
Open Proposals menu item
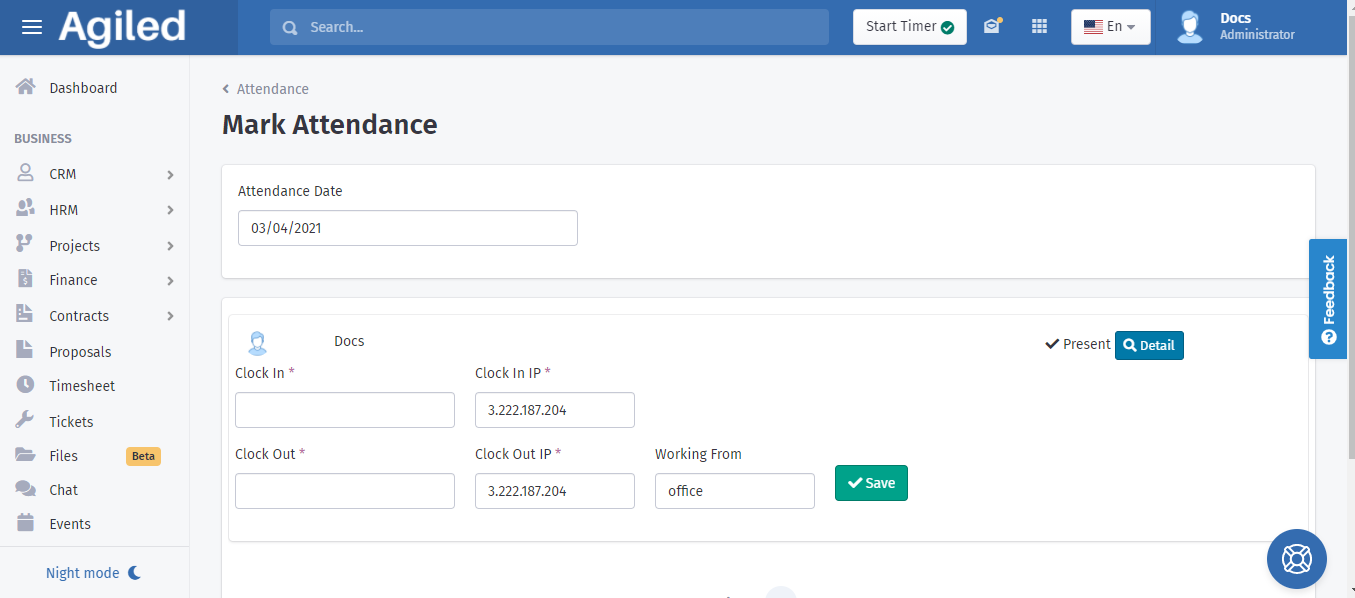click(x=80, y=352)
